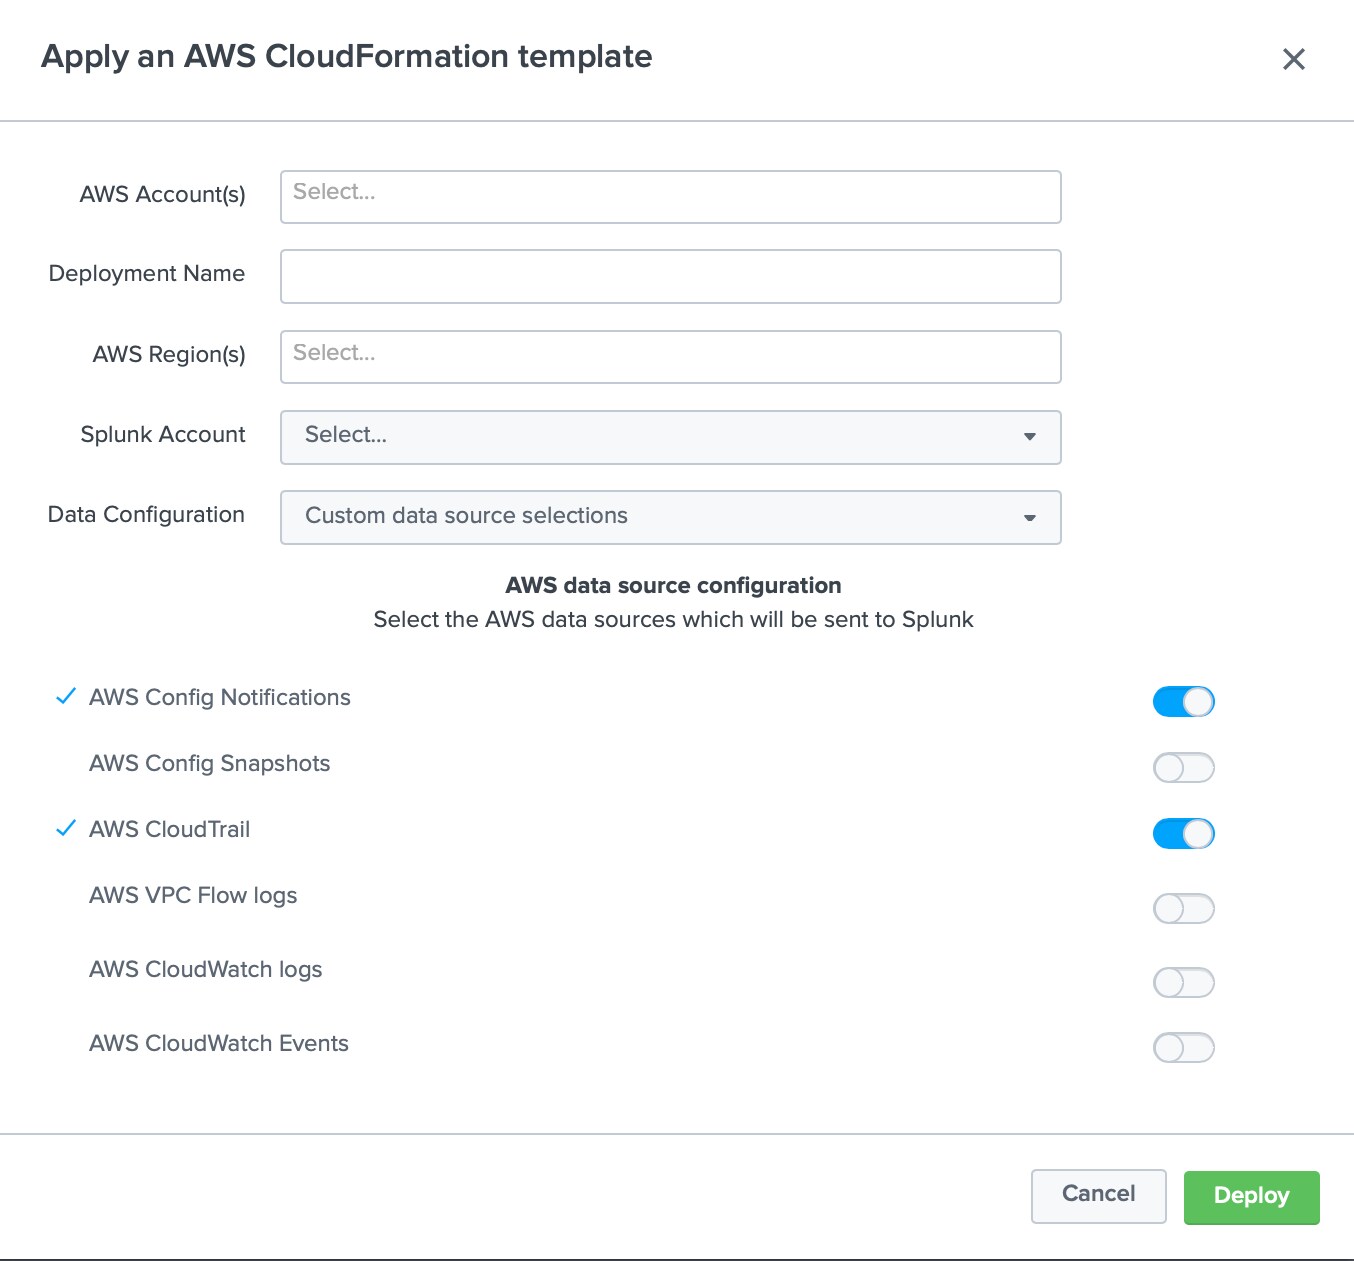1354x1261 pixels.
Task: Click the Splunk Account dropdown arrow
Action: tap(1029, 437)
